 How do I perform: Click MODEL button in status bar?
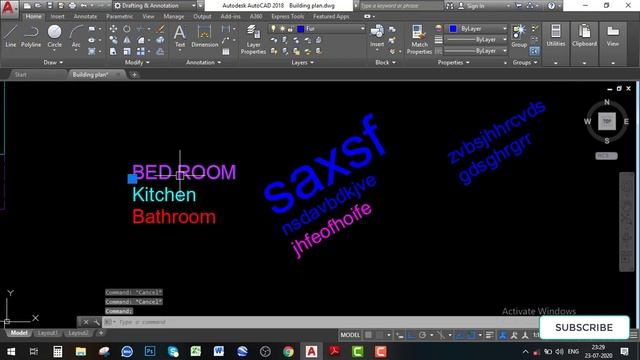[350, 335]
